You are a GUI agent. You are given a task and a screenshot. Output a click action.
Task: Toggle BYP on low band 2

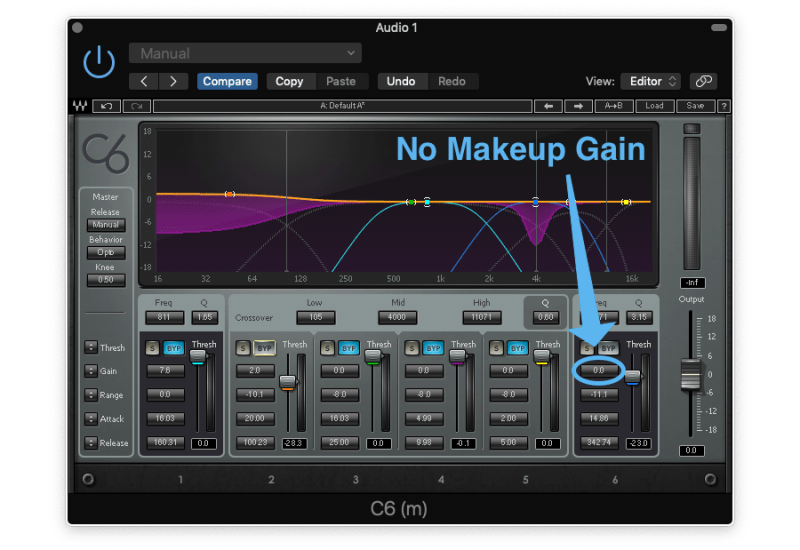coord(264,348)
